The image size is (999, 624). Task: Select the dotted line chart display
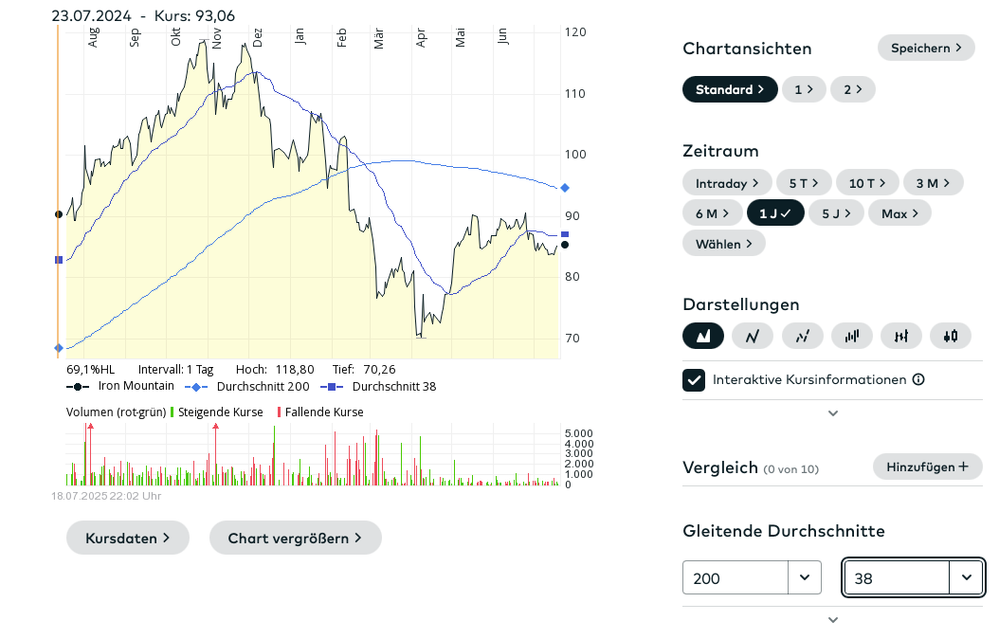802,336
